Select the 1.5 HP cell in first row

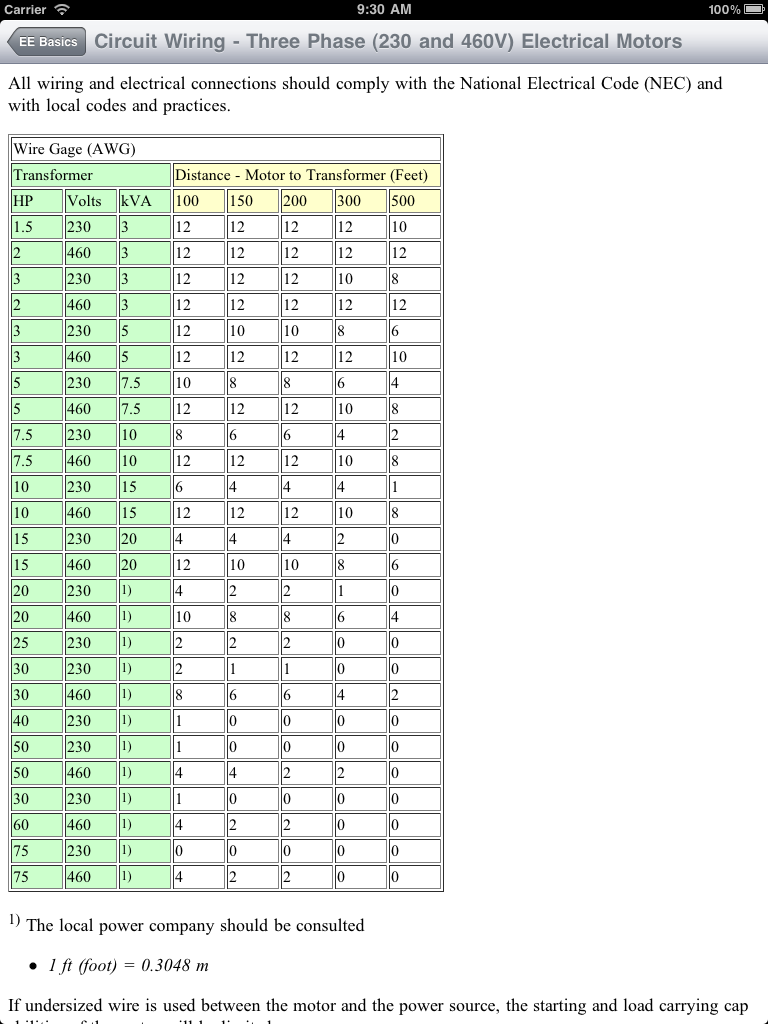pyautogui.click(x=37, y=227)
